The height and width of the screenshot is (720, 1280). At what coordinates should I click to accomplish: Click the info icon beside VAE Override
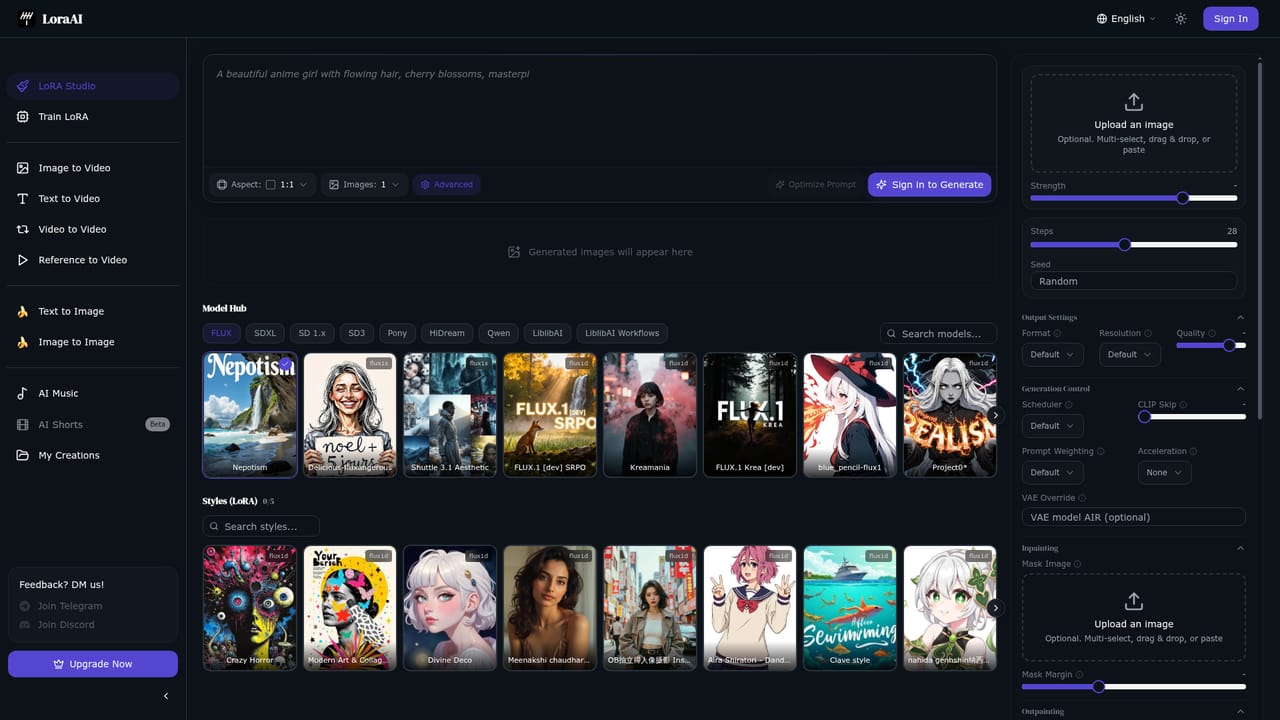pyautogui.click(x=1082, y=498)
